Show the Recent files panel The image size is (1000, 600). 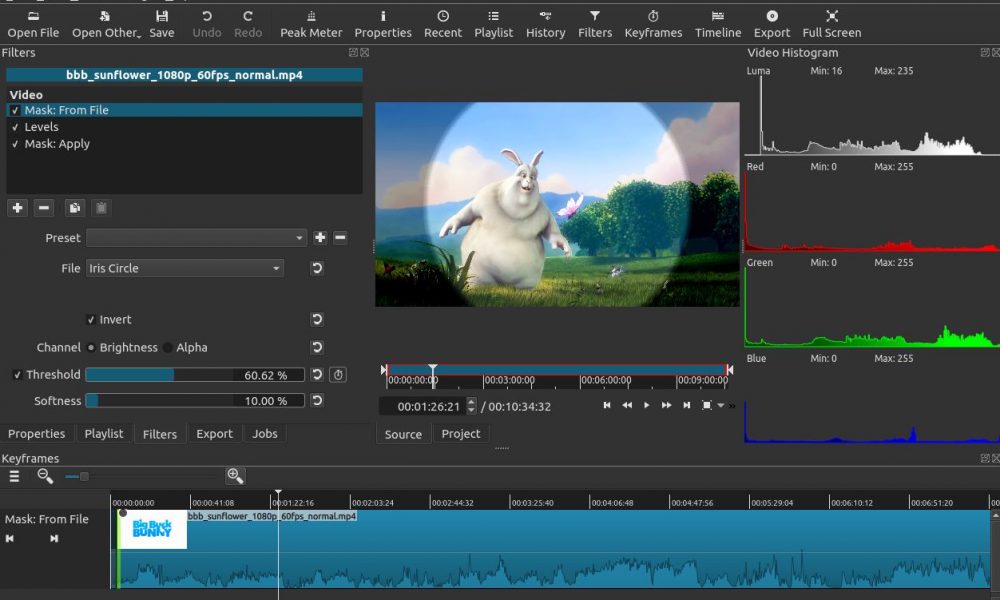point(443,24)
